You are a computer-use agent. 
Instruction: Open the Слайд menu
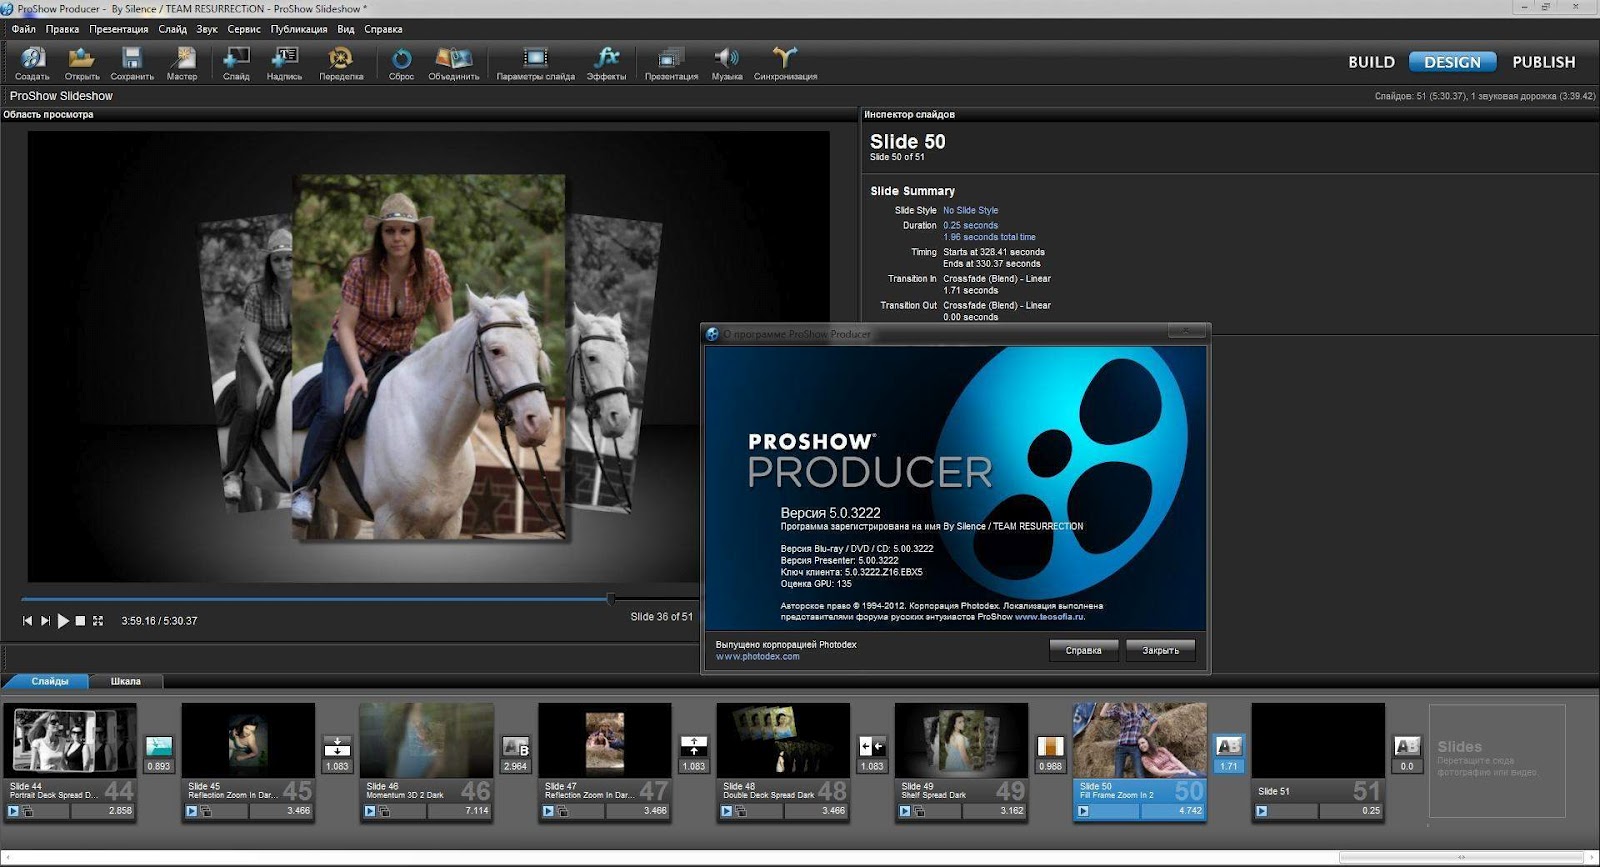pos(173,29)
